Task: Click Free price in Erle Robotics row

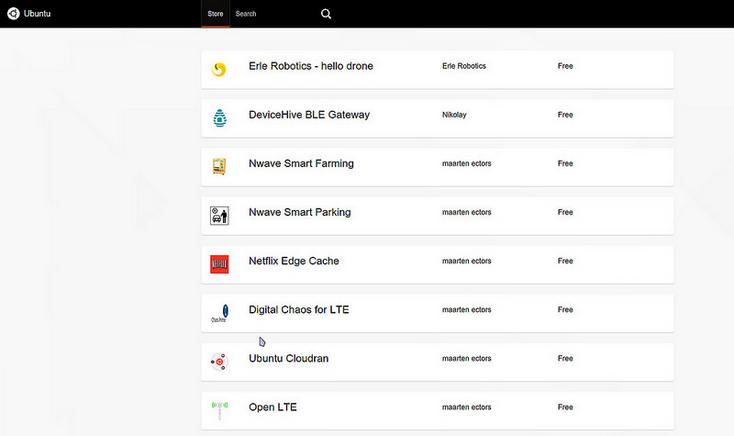Action: [565, 66]
